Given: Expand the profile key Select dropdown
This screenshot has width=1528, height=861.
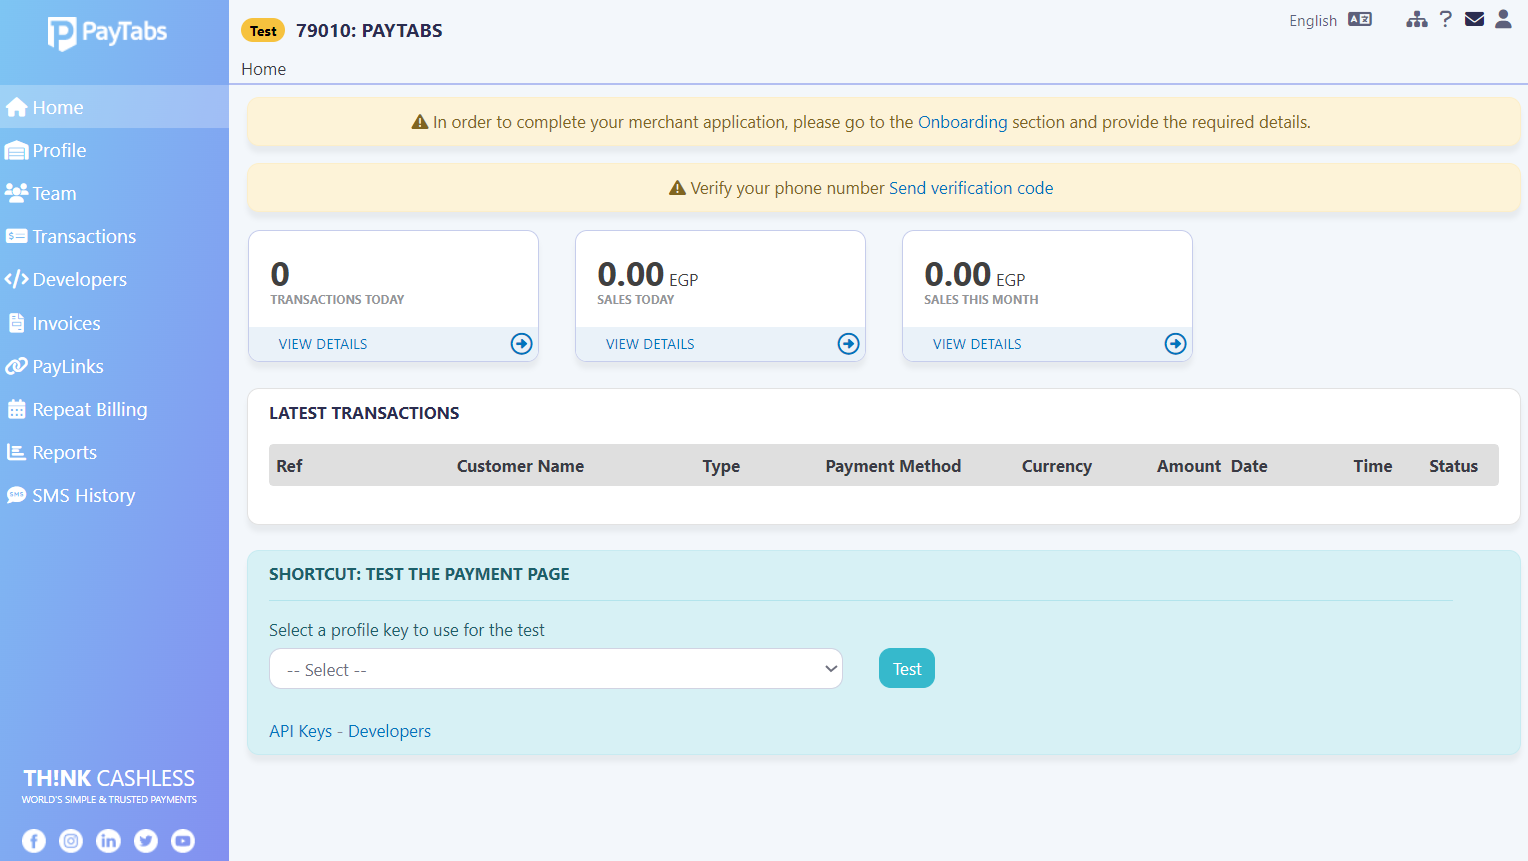Looking at the screenshot, I should point(555,669).
